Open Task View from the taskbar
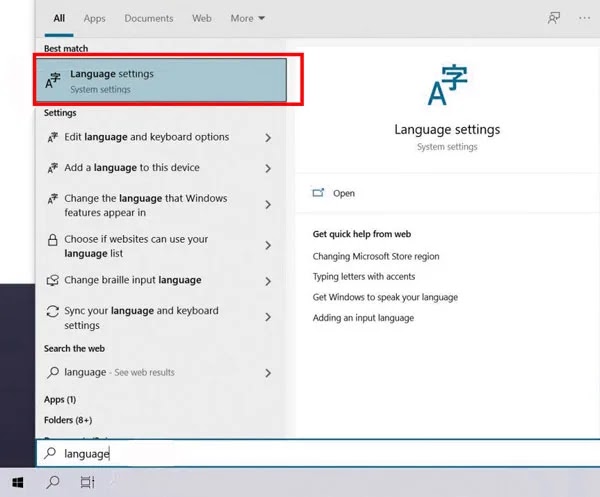 pyautogui.click(x=87, y=482)
